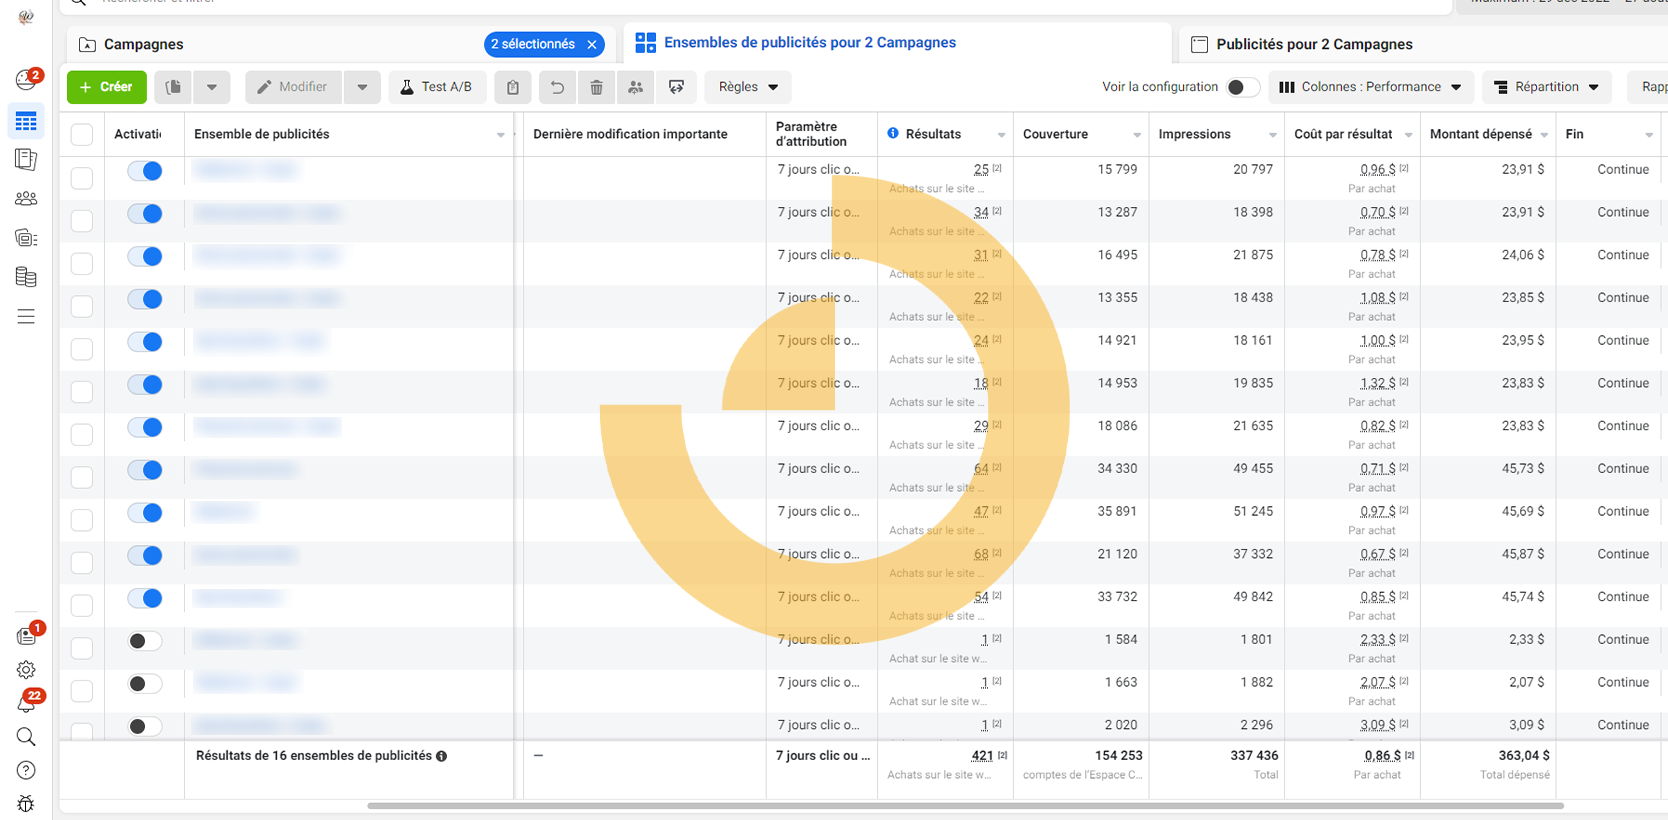Open the Répartition dropdown

coord(1546,87)
